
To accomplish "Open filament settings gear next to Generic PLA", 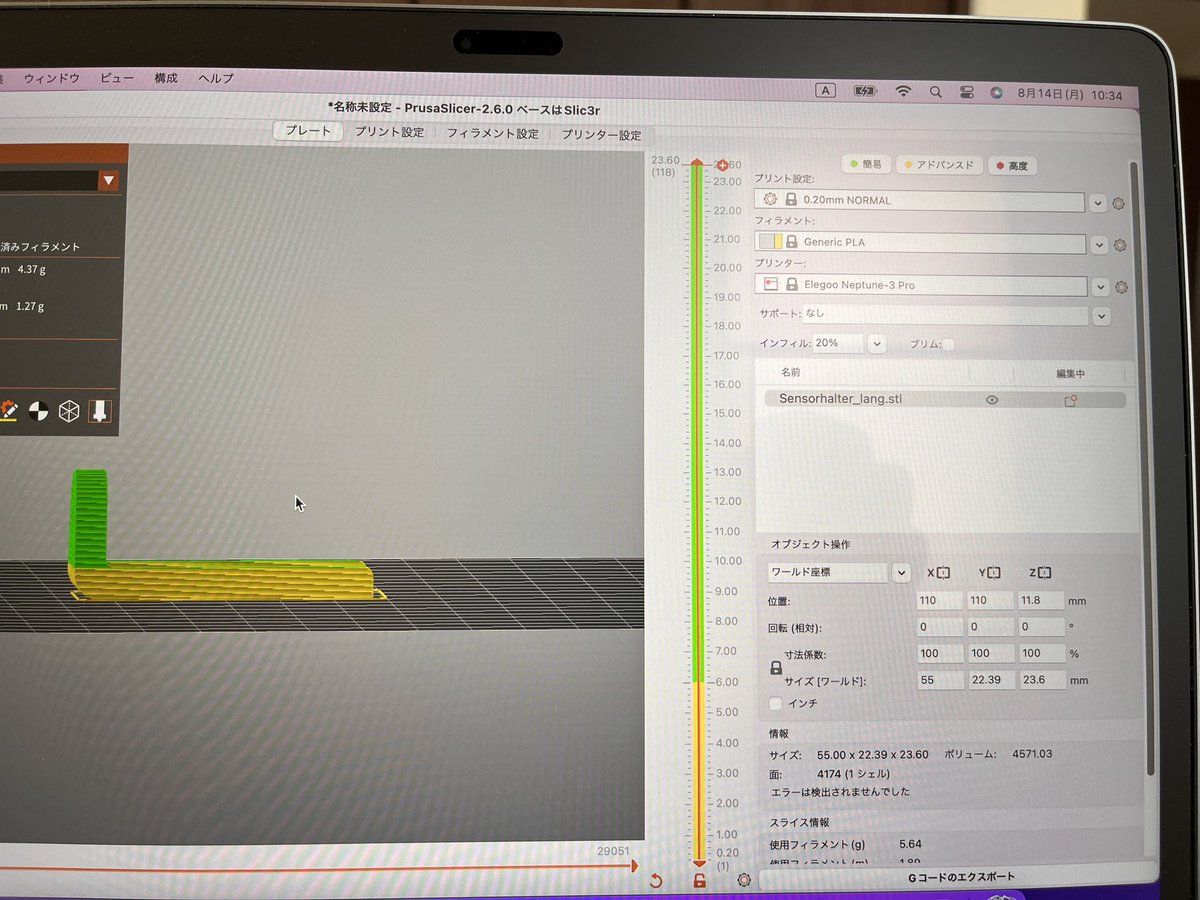I will (1120, 245).
